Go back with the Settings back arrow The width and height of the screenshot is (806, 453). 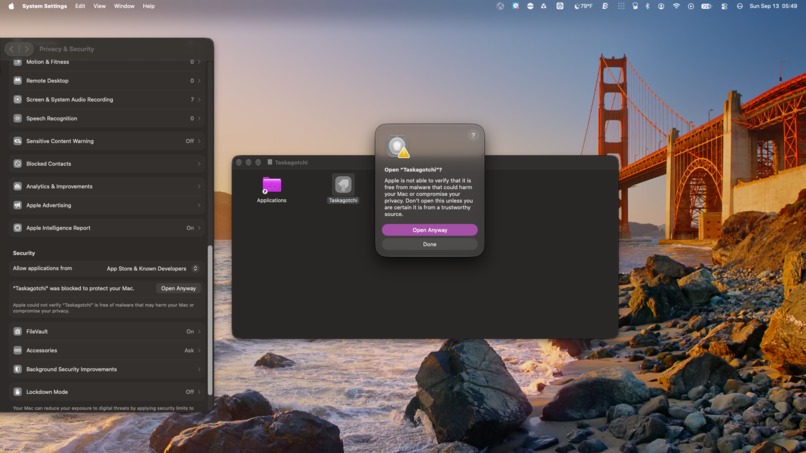click(x=12, y=49)
